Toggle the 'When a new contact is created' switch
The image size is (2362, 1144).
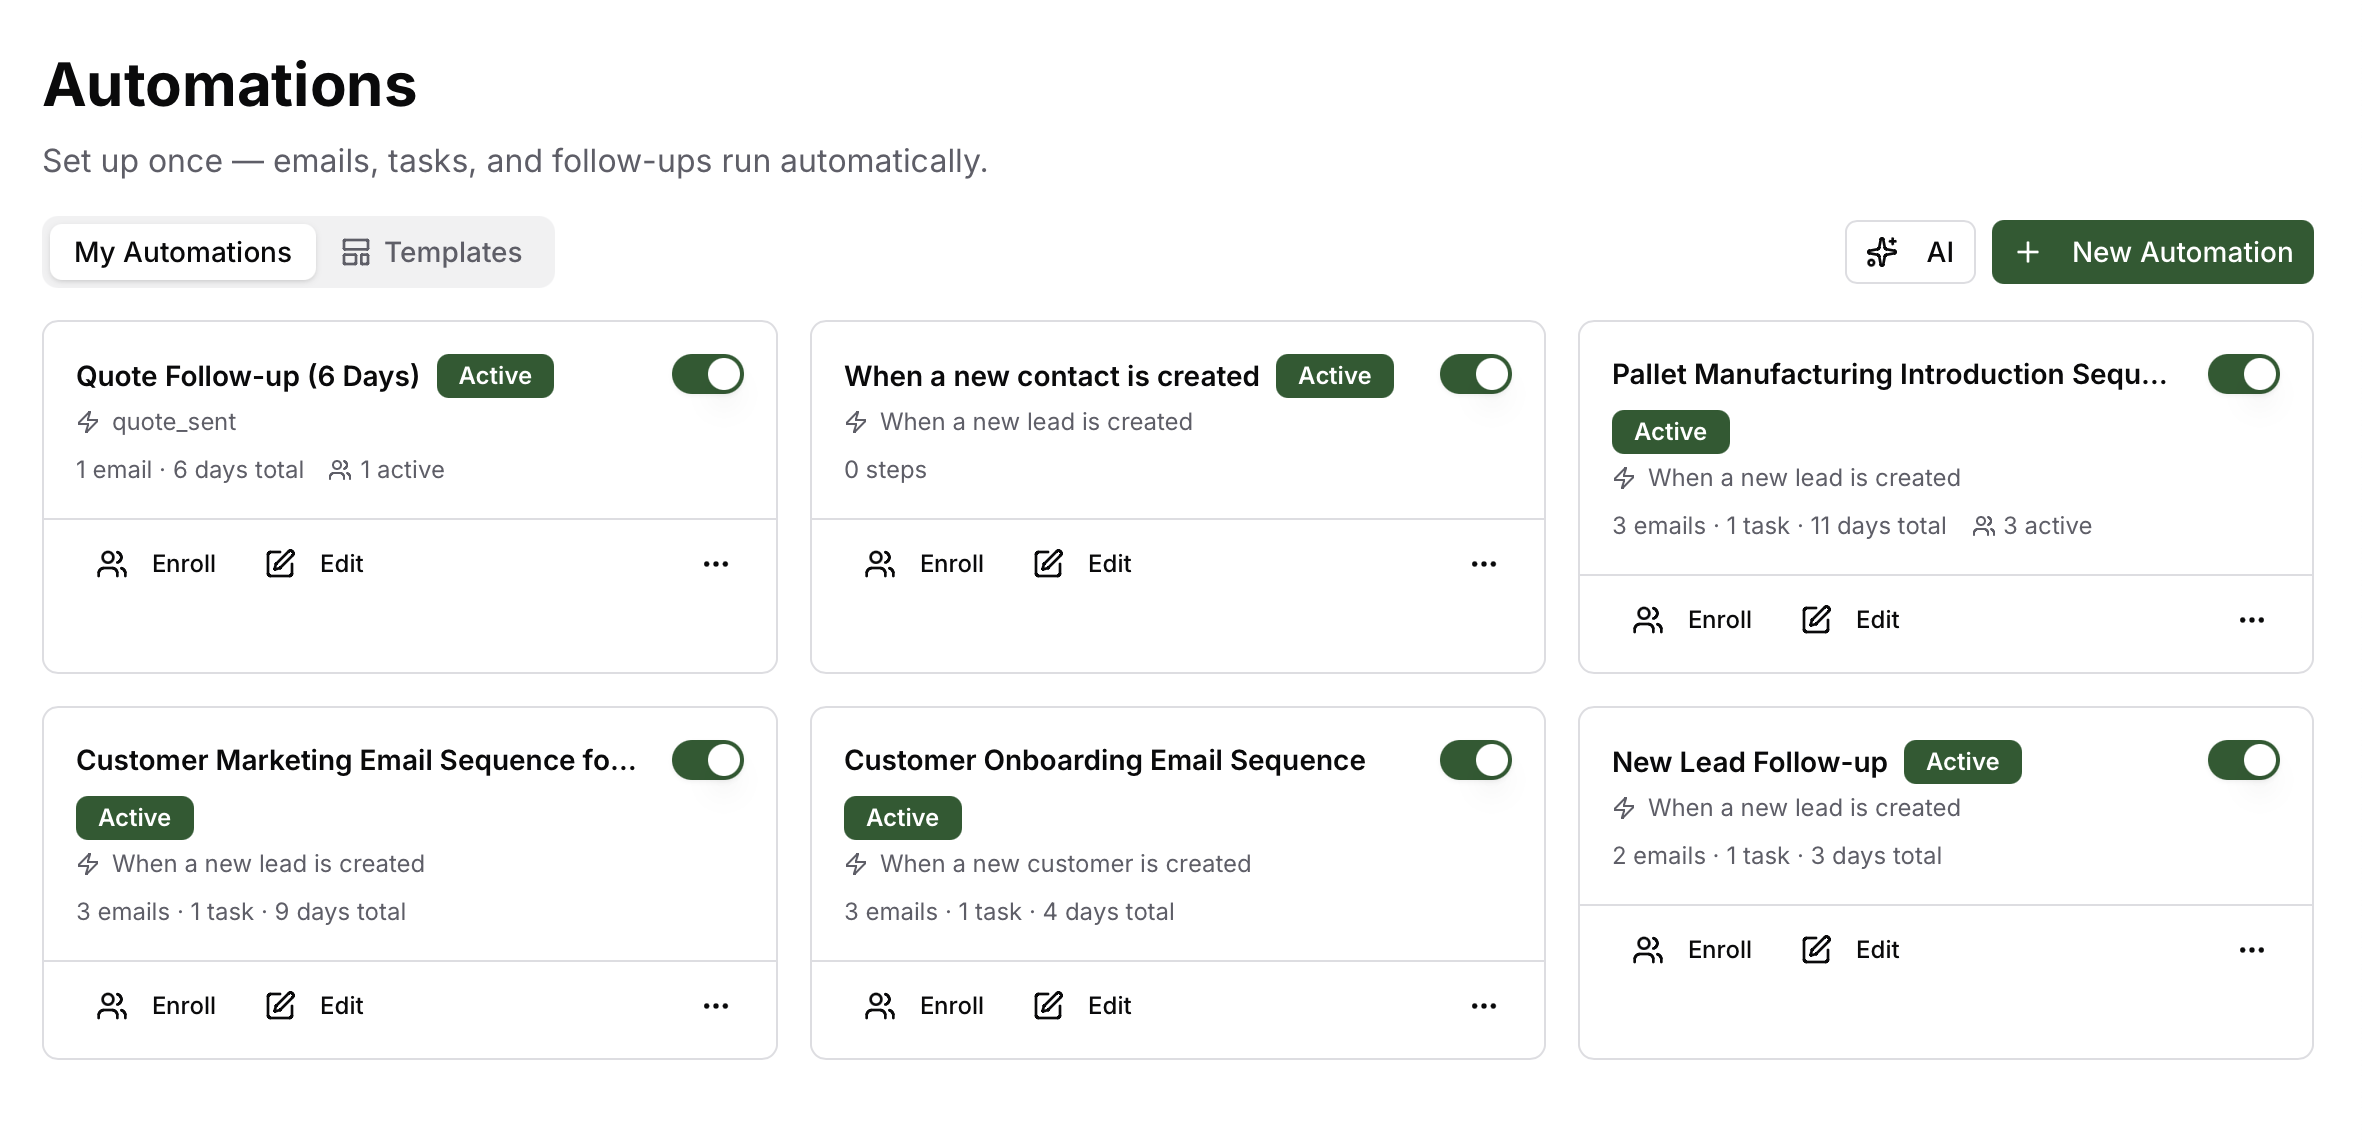[x=1476, y=374]
